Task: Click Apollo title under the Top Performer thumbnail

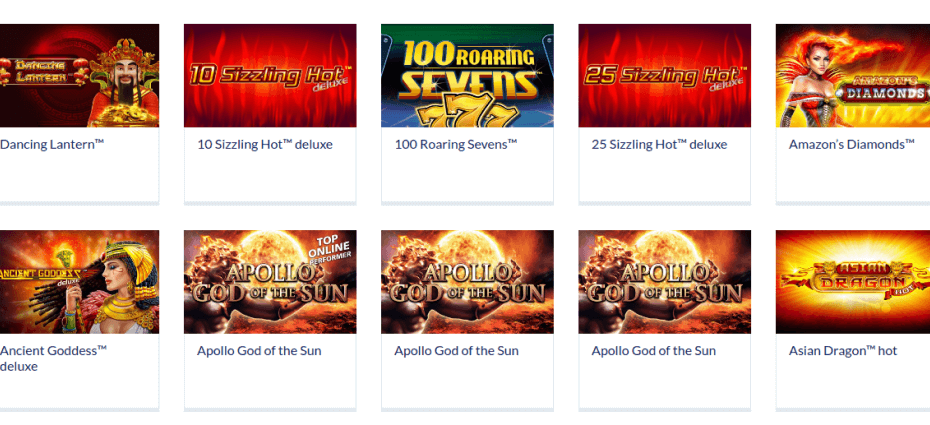Action: click(259, 351)
